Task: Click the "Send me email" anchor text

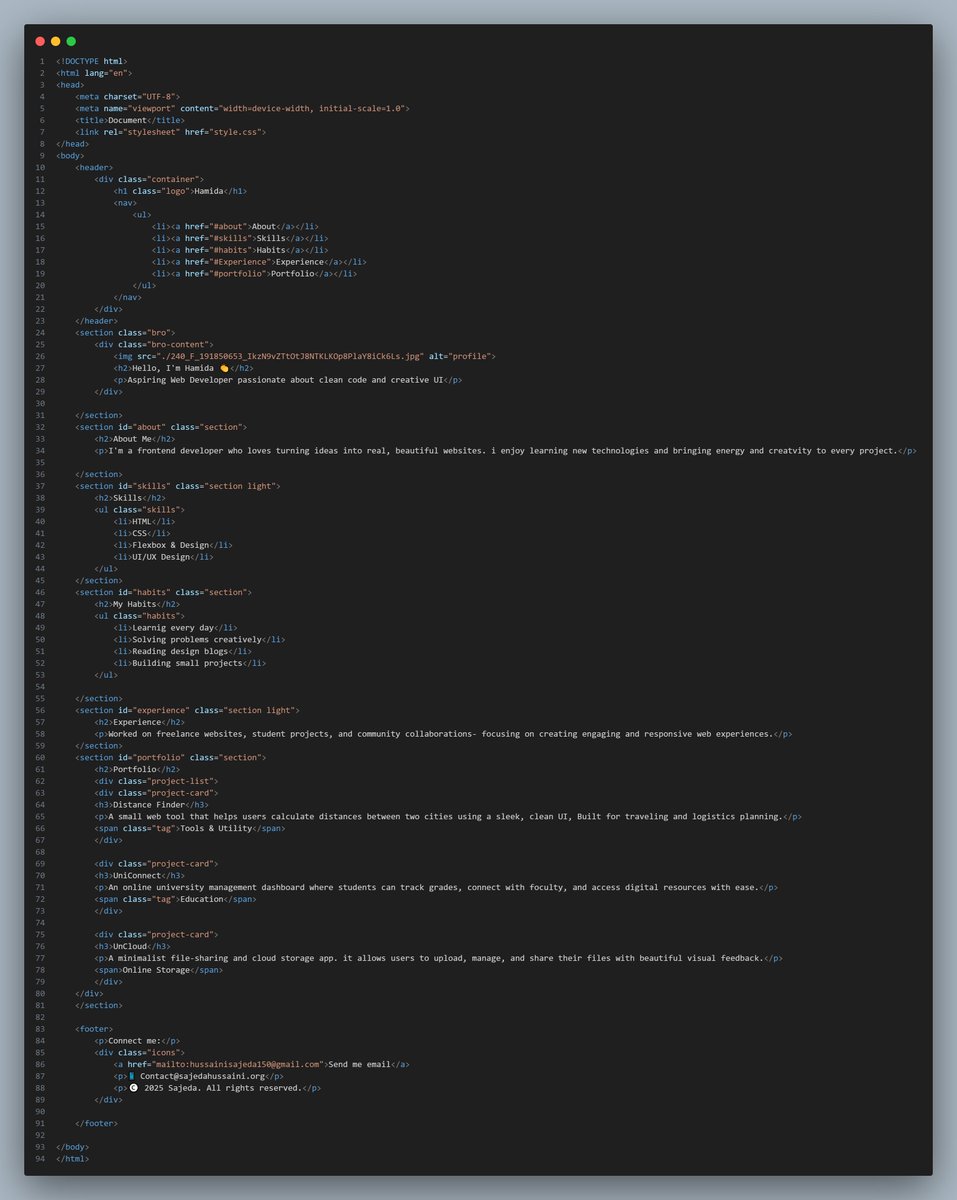Action: coord(359,1065)
